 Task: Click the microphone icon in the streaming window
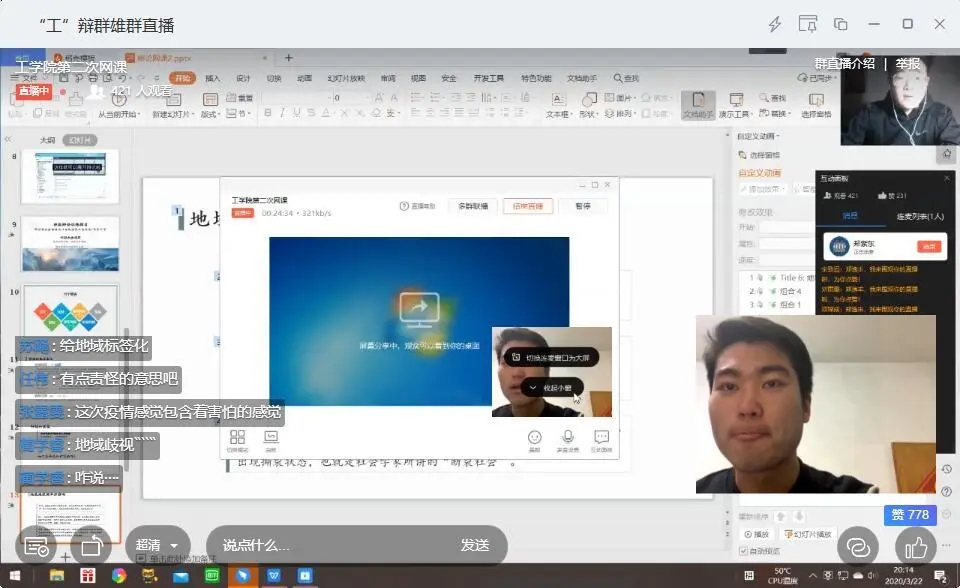(x=568, y=436)
